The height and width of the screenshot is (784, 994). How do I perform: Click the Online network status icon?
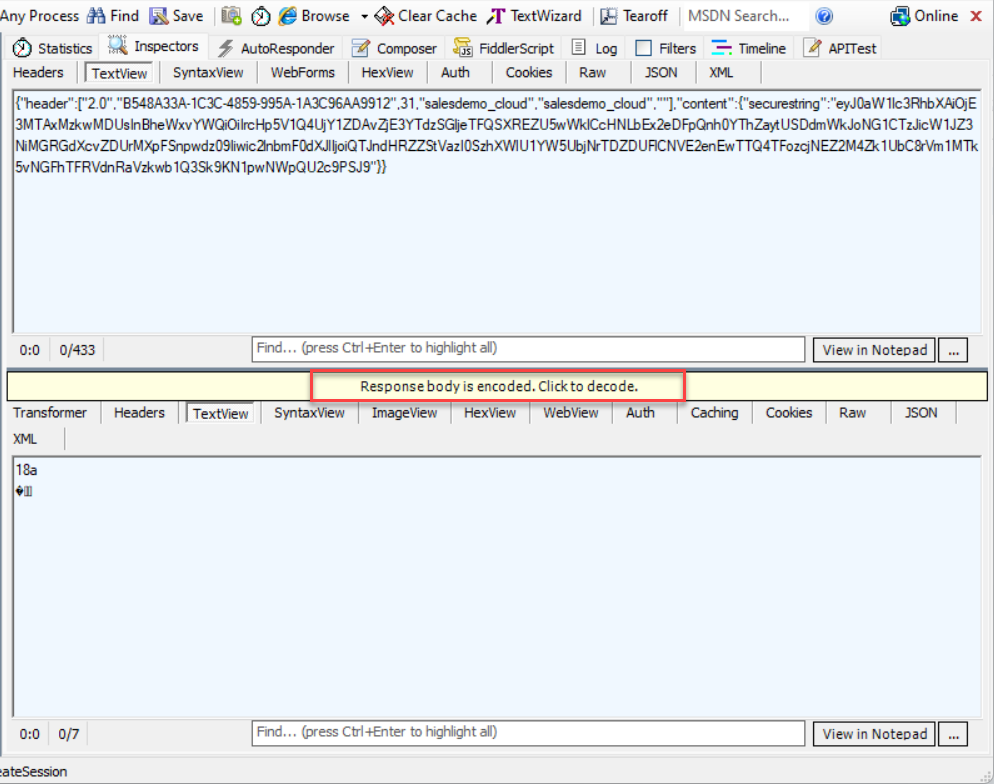[x=924, y=16]
